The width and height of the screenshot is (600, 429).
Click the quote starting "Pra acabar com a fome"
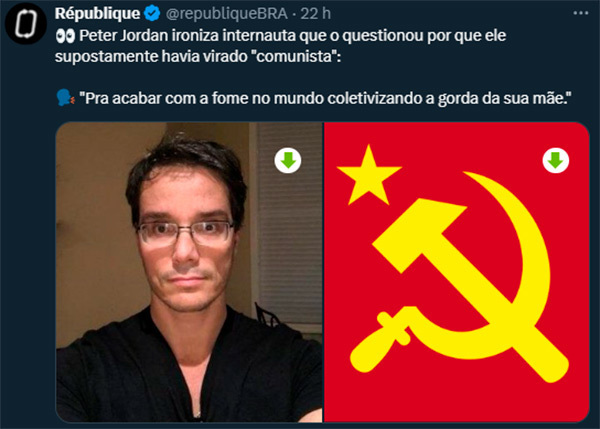click(325, 98)
